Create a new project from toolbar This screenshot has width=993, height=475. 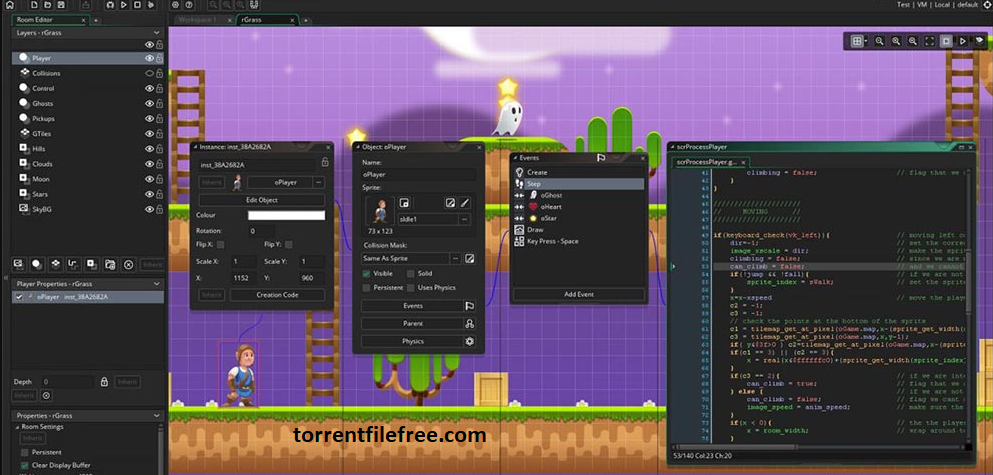pos(33,5)
